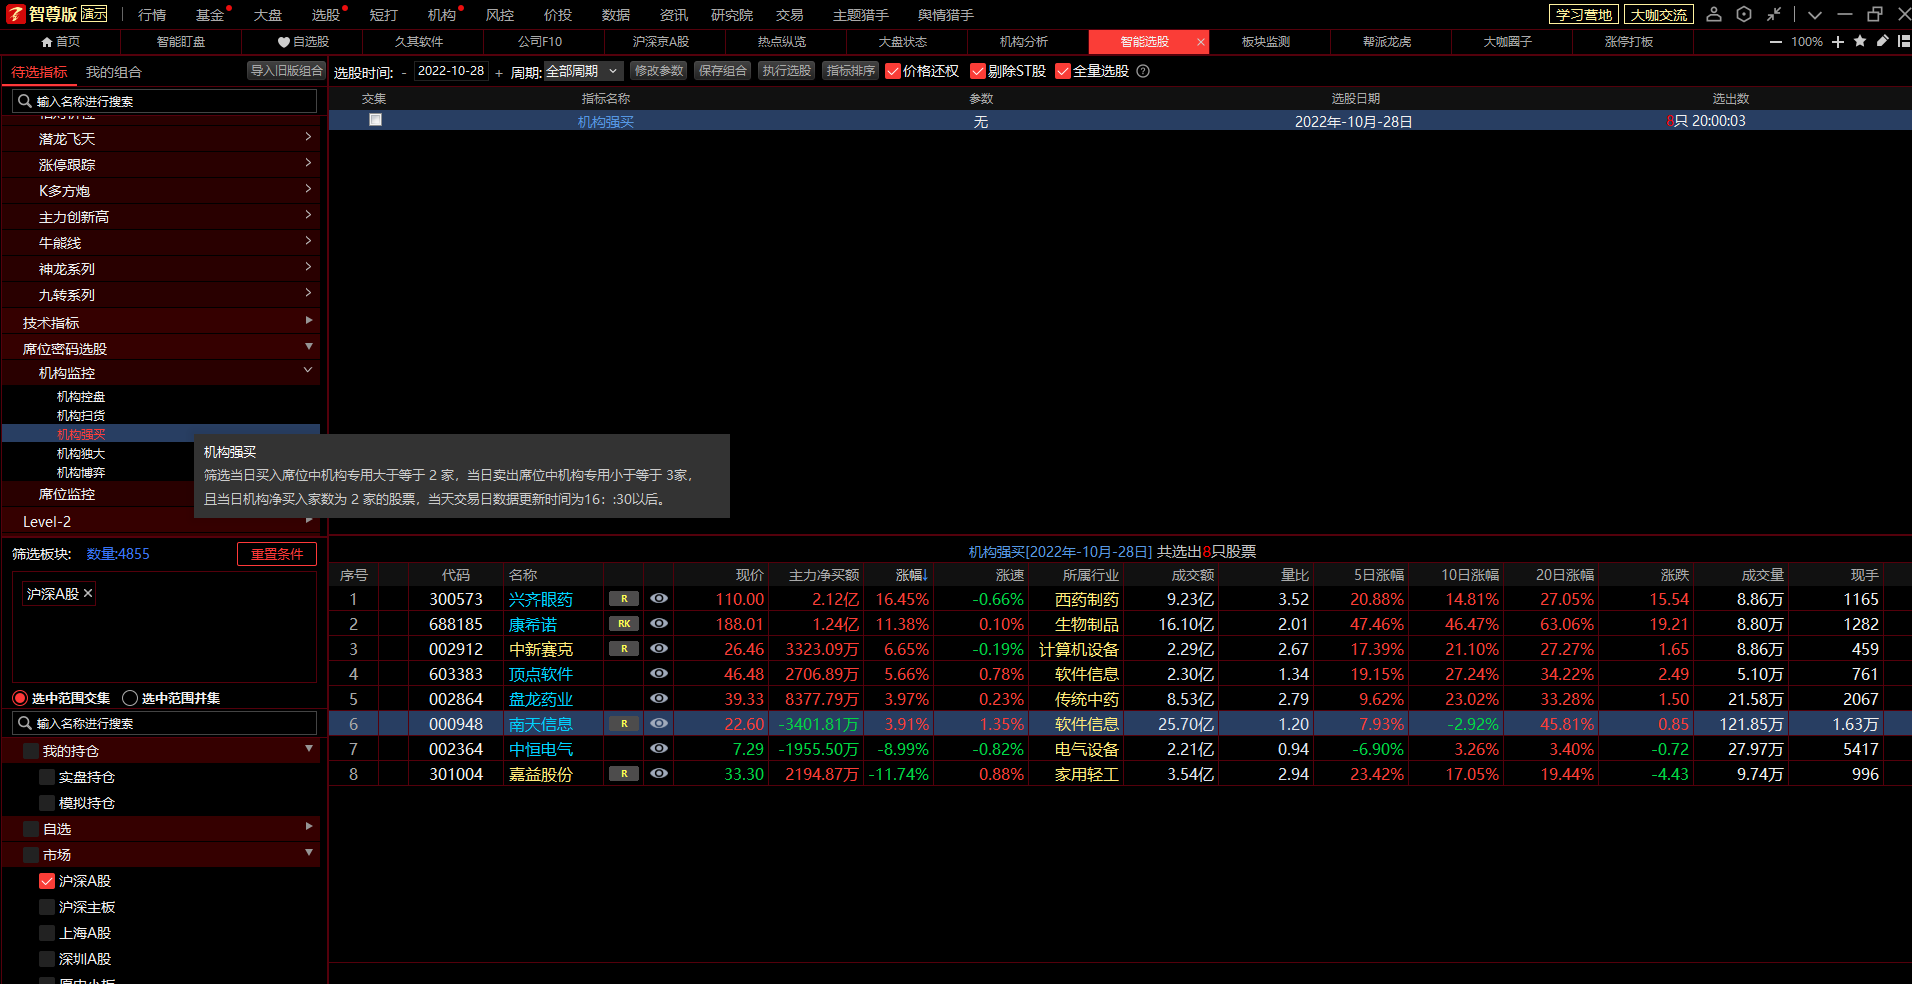Switch to the 大盘状态 tab

(x=903, y=42)
